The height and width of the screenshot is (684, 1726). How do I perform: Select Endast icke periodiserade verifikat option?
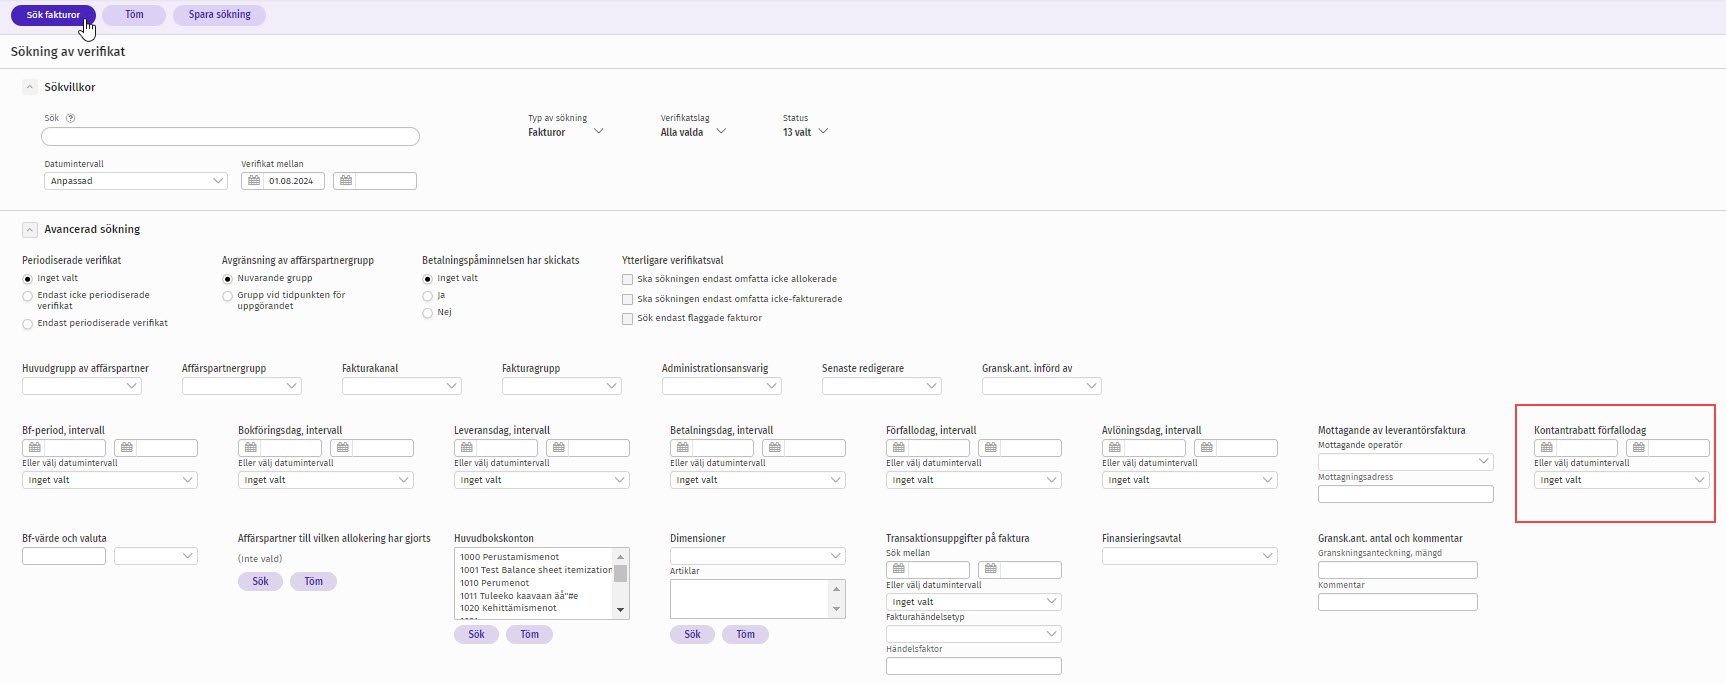pyautogui.click(x=28, y=296)
